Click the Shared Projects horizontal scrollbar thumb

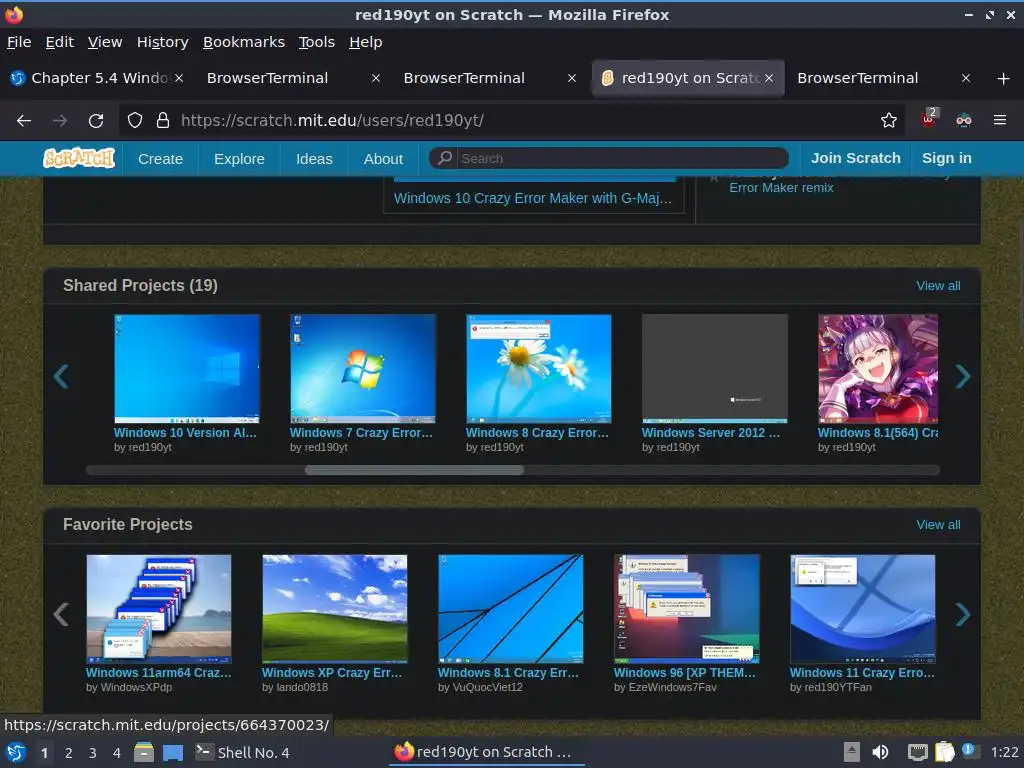tap(414, 470)
